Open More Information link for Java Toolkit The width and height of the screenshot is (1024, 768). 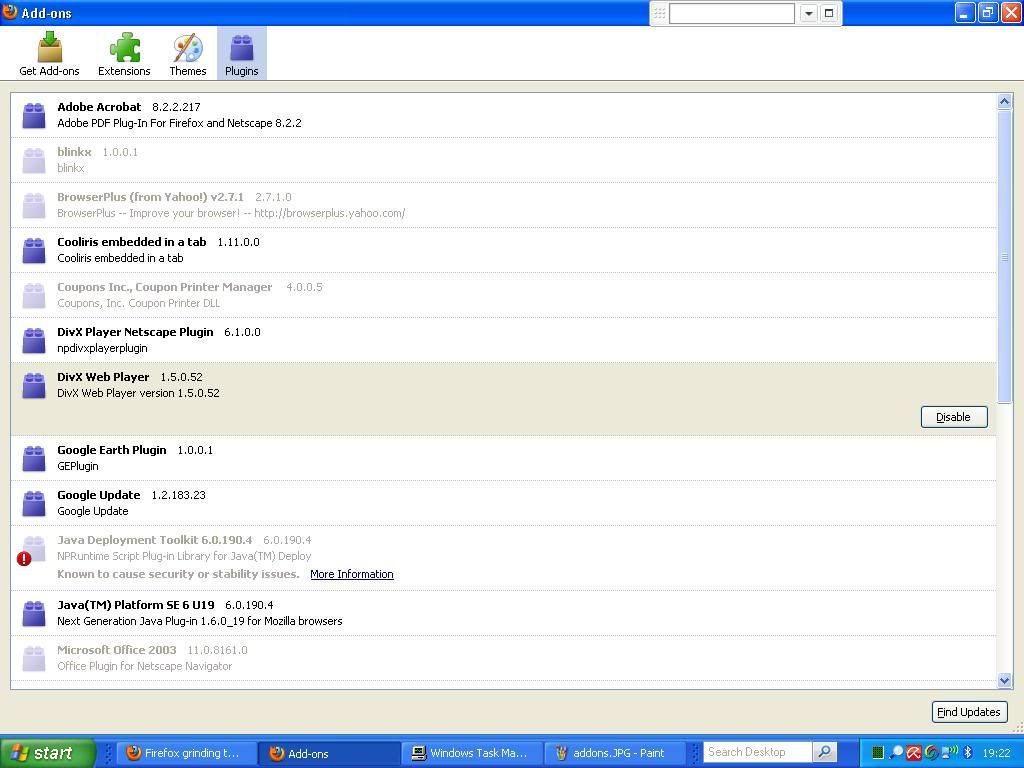click(351, 574)
